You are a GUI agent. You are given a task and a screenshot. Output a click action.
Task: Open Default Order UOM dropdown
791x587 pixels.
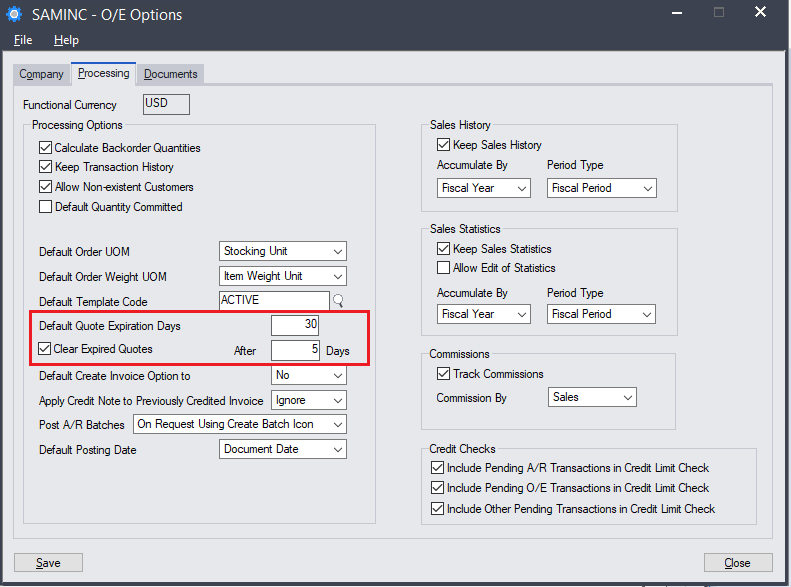282,251
